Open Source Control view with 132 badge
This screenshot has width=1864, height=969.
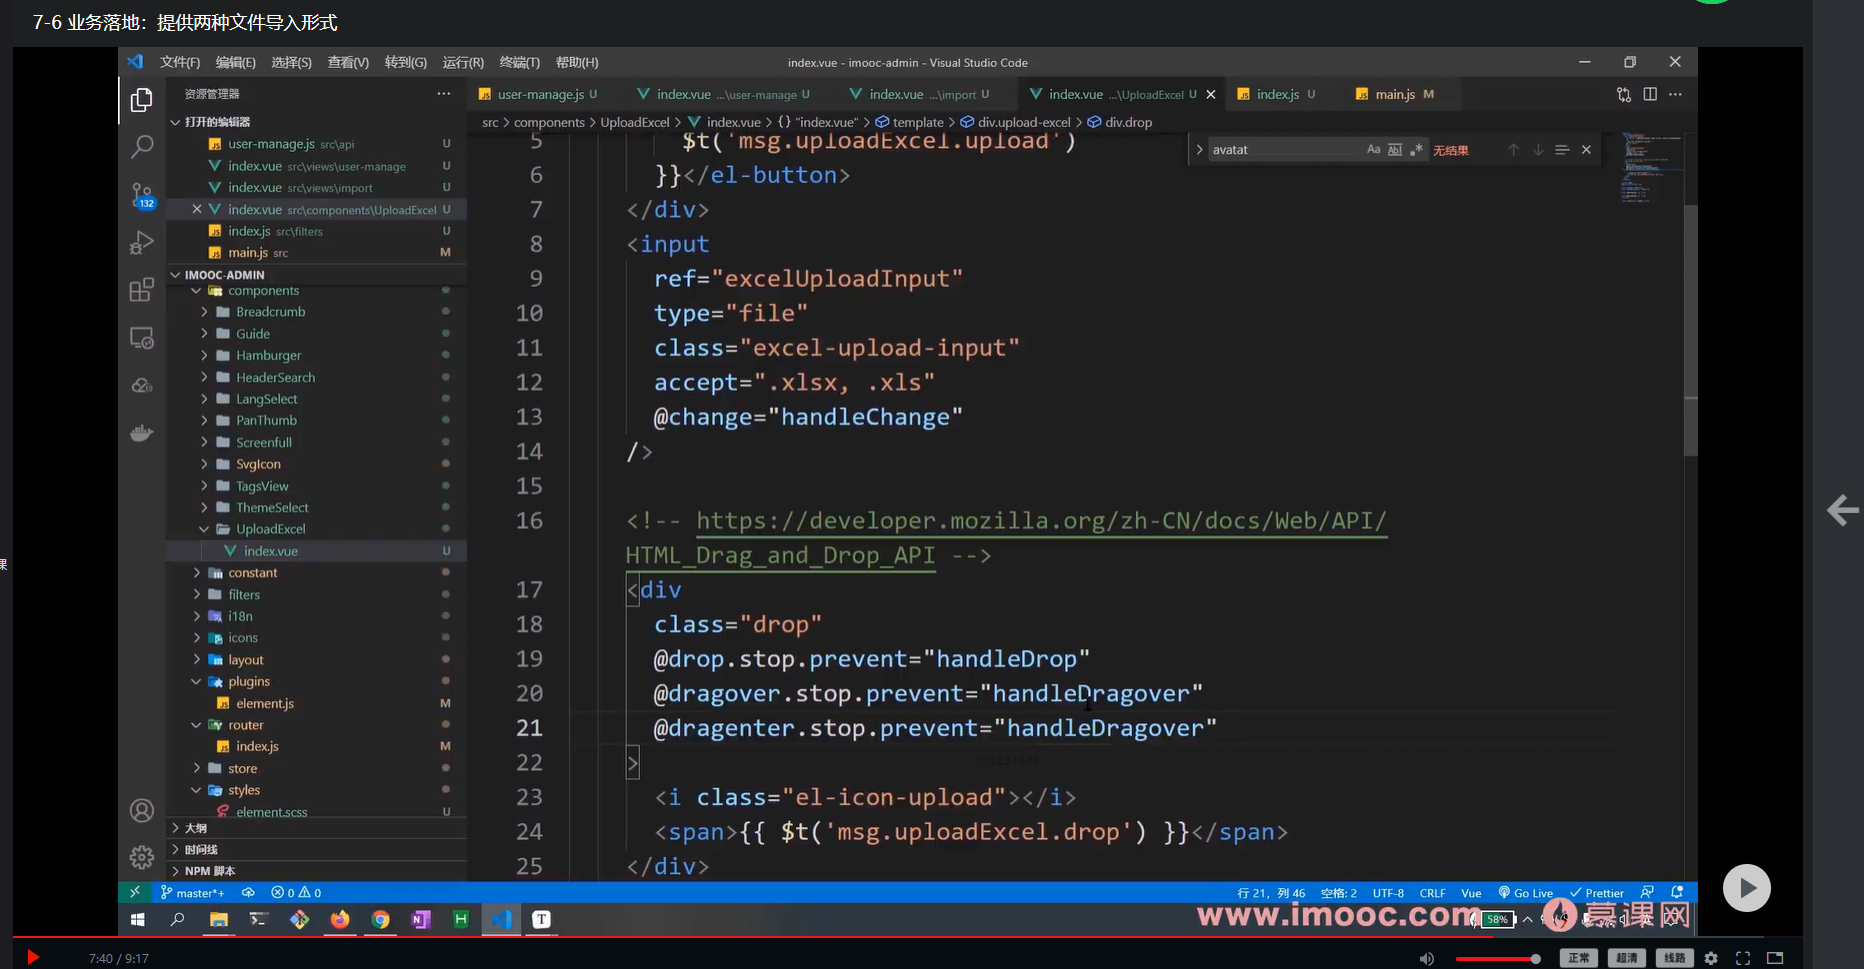pos(142,194)
